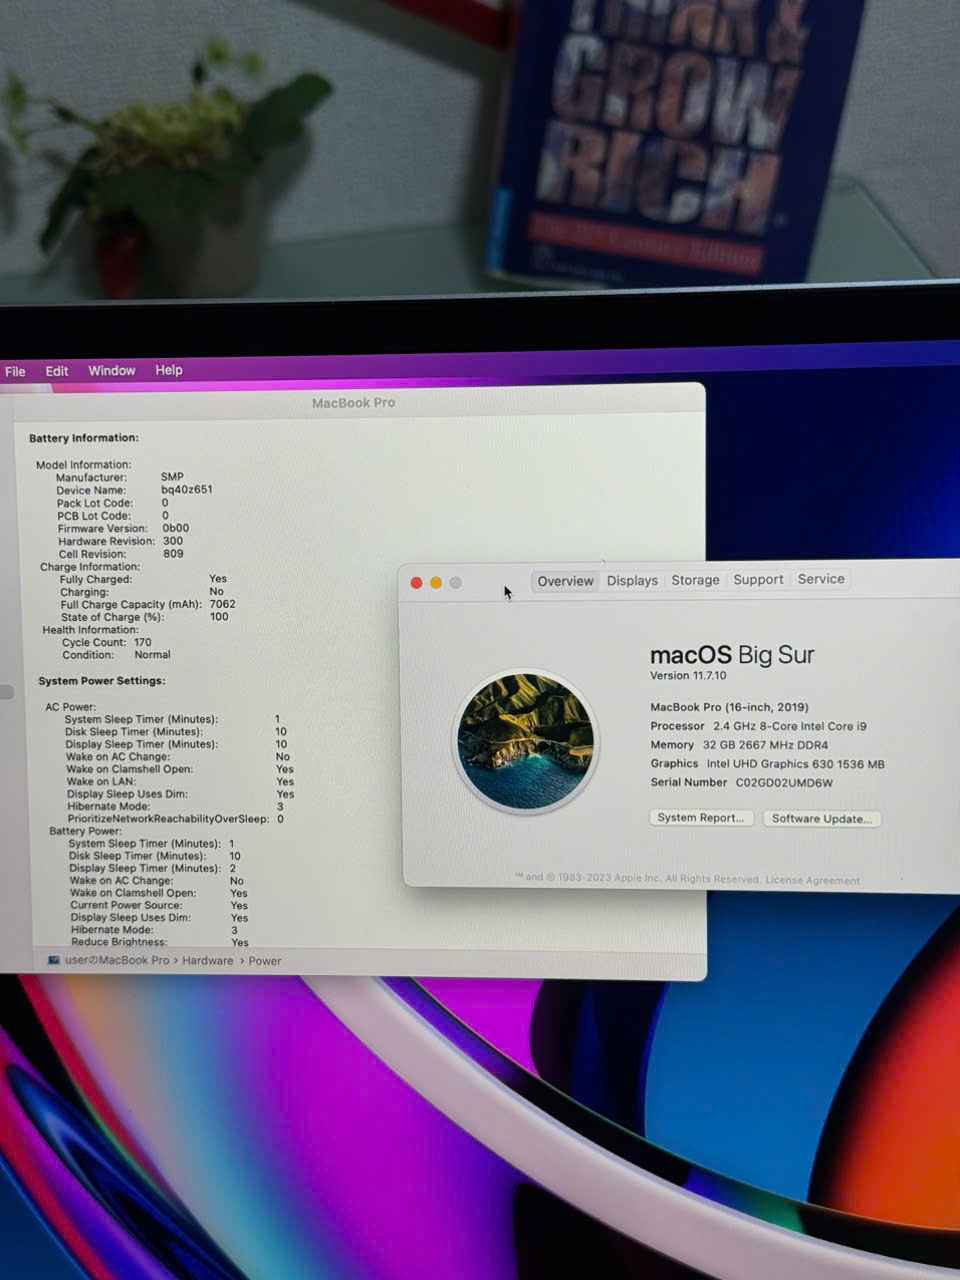The width and height of the screenshot is (960, 1280).
Task: Select Hardware in the path bar
Action: [207, 961]
